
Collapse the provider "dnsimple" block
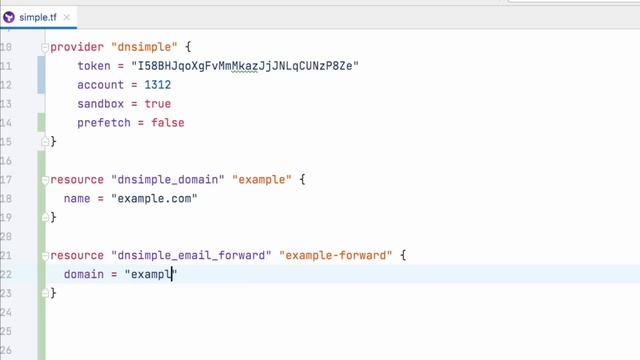click(x=45, y=48)
